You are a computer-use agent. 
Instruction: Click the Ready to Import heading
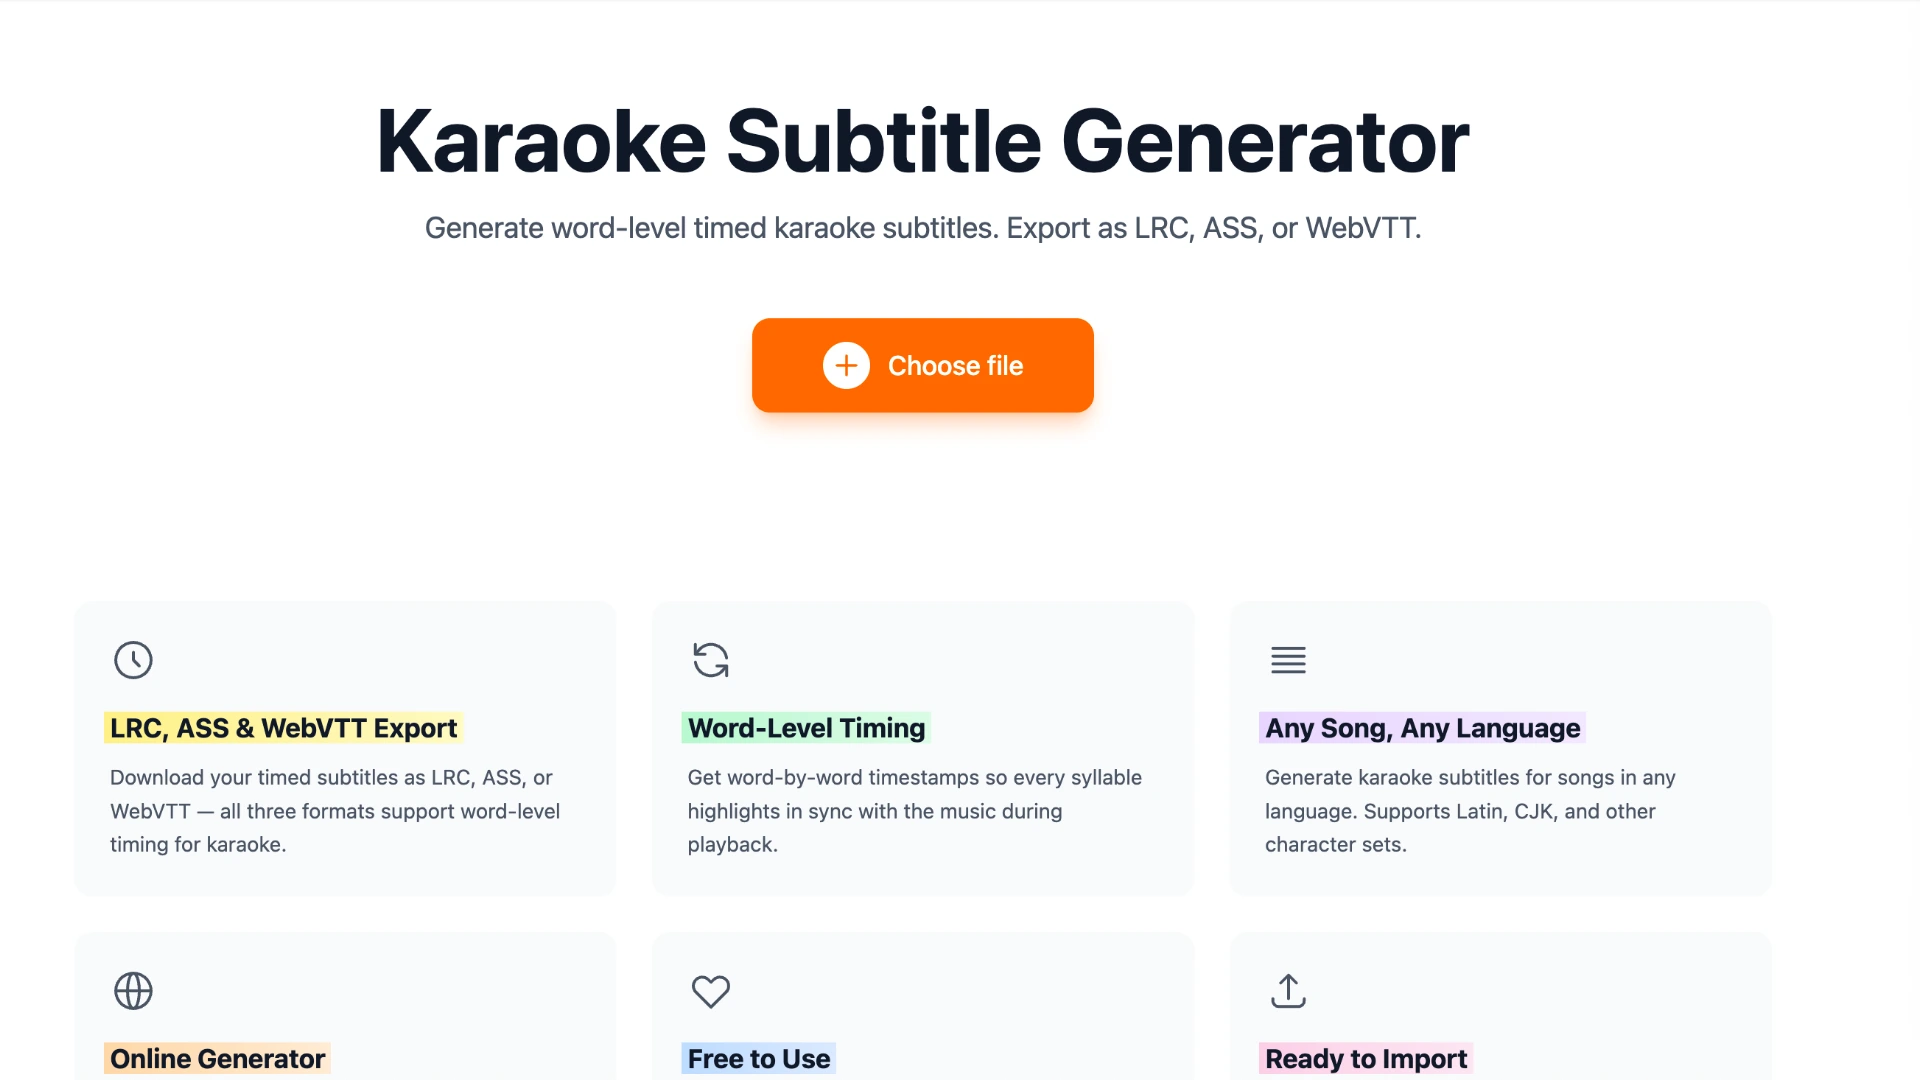(1365, 1058)
